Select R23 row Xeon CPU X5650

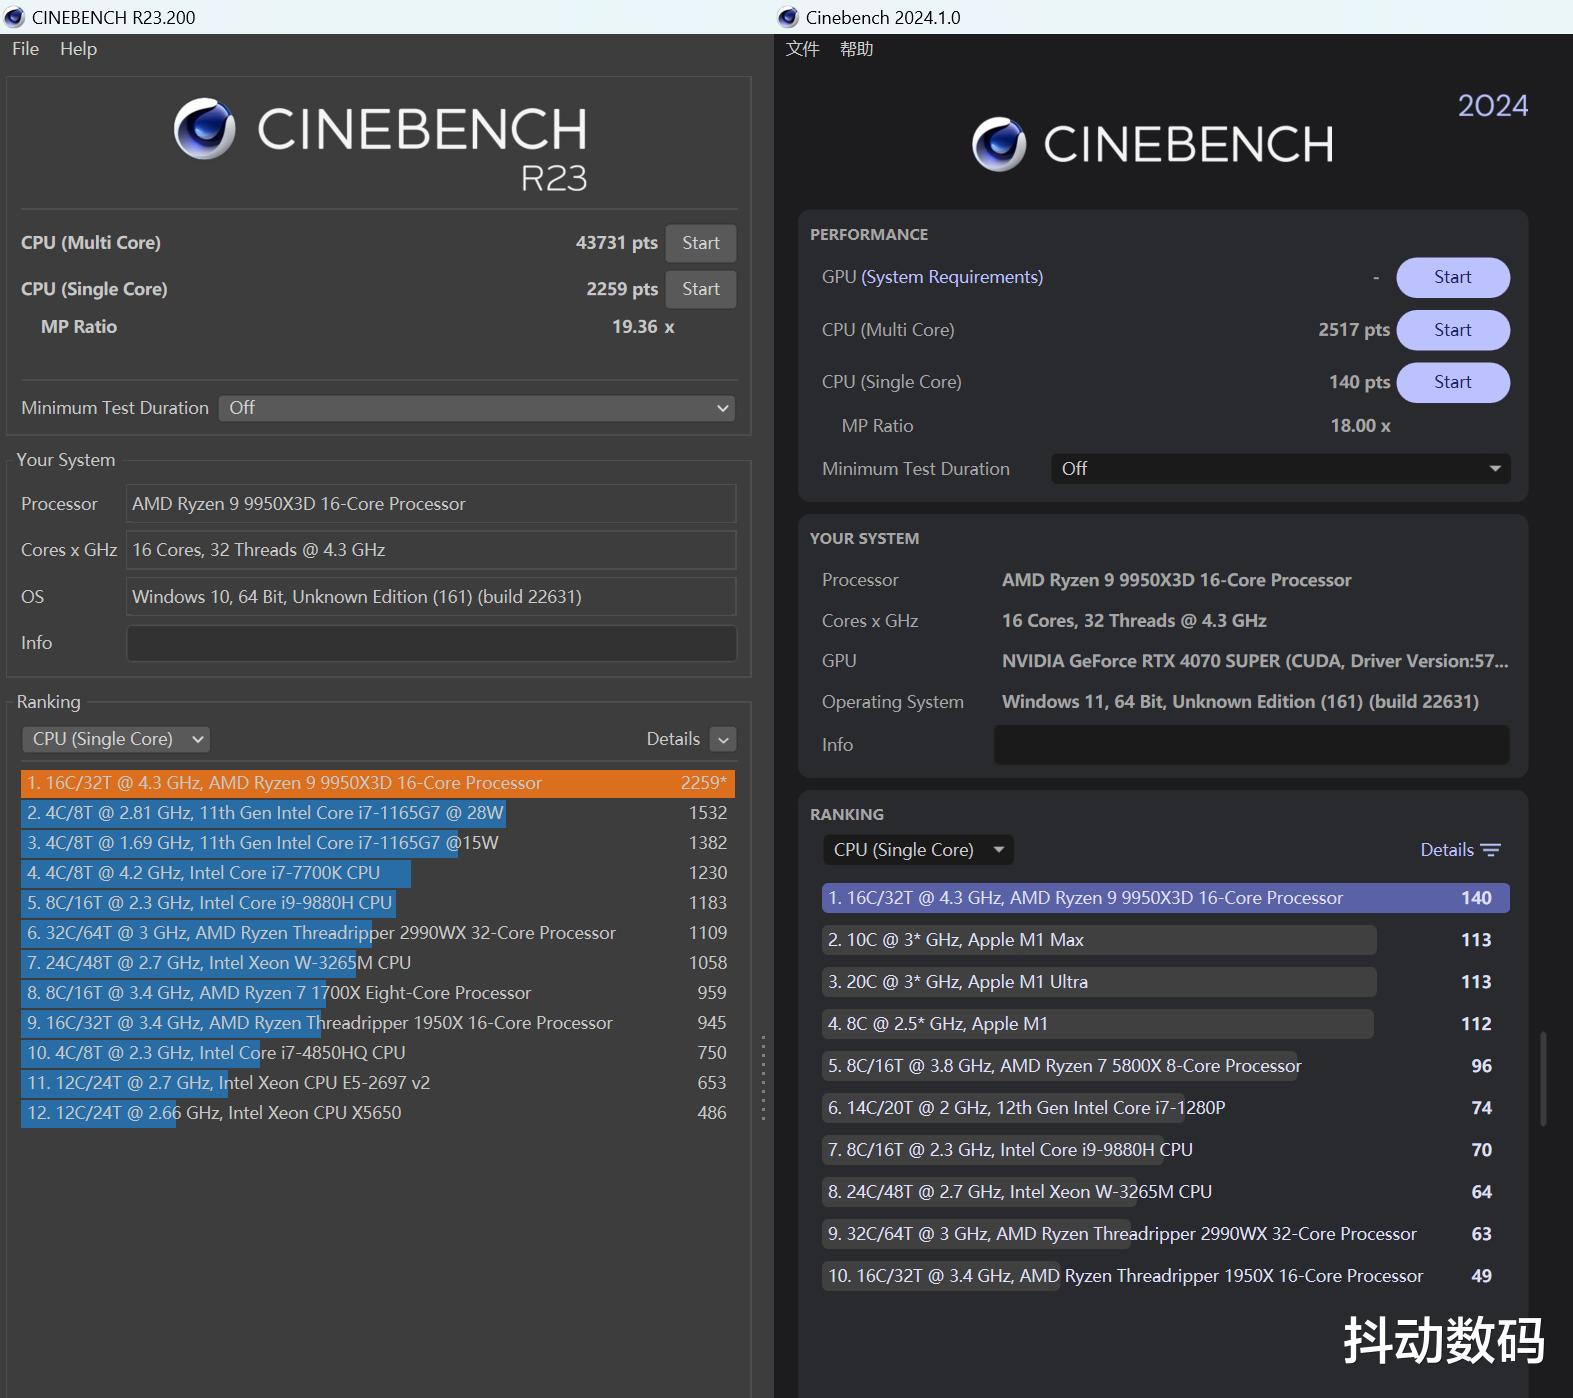[x=378, y=1113]
